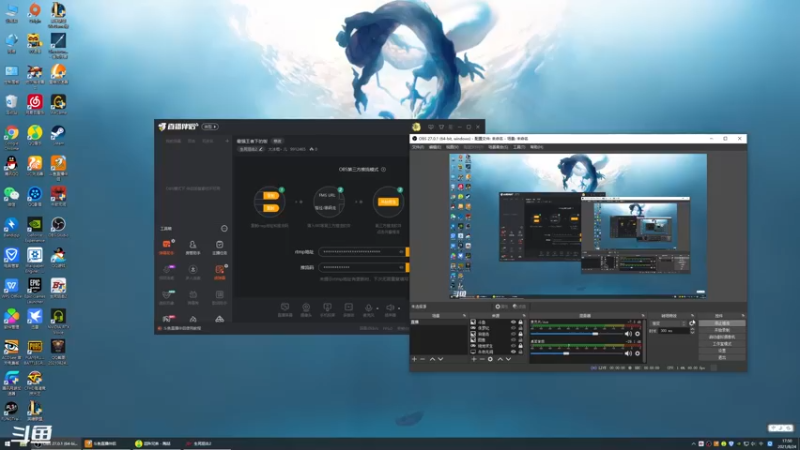Open Google Chrome desktop shortcut

[11, 136]
